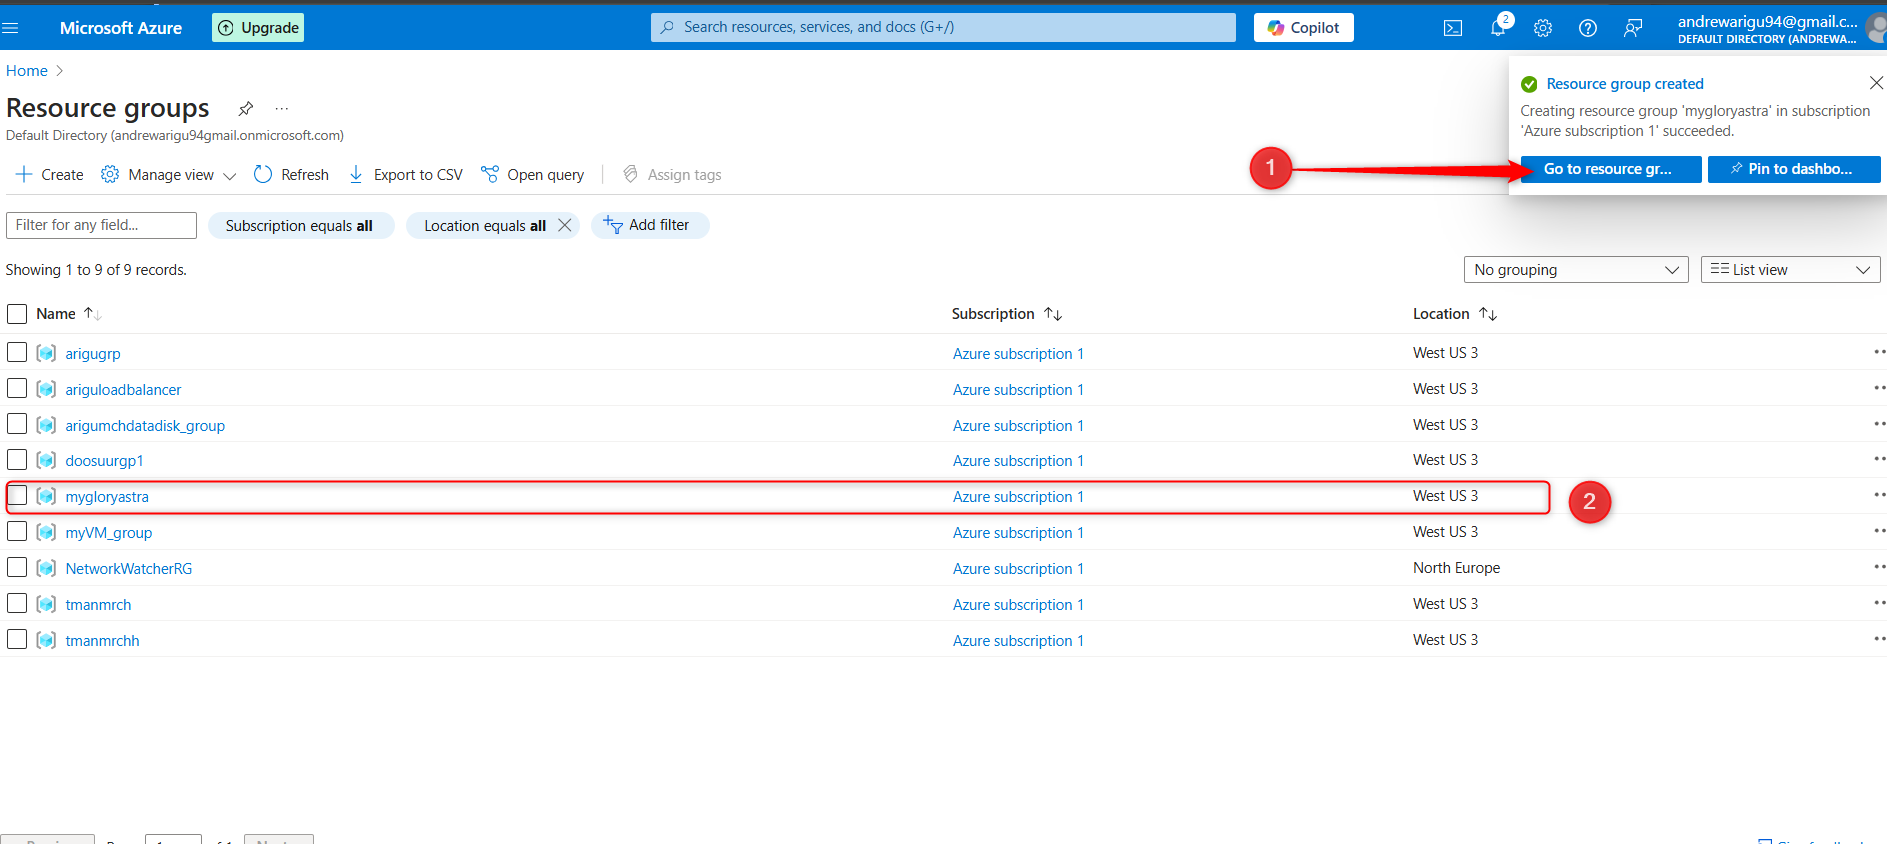This screenshot has width=1887, height=844.
Task: Sort by Name column arrow
Action: tap(92, 314)
